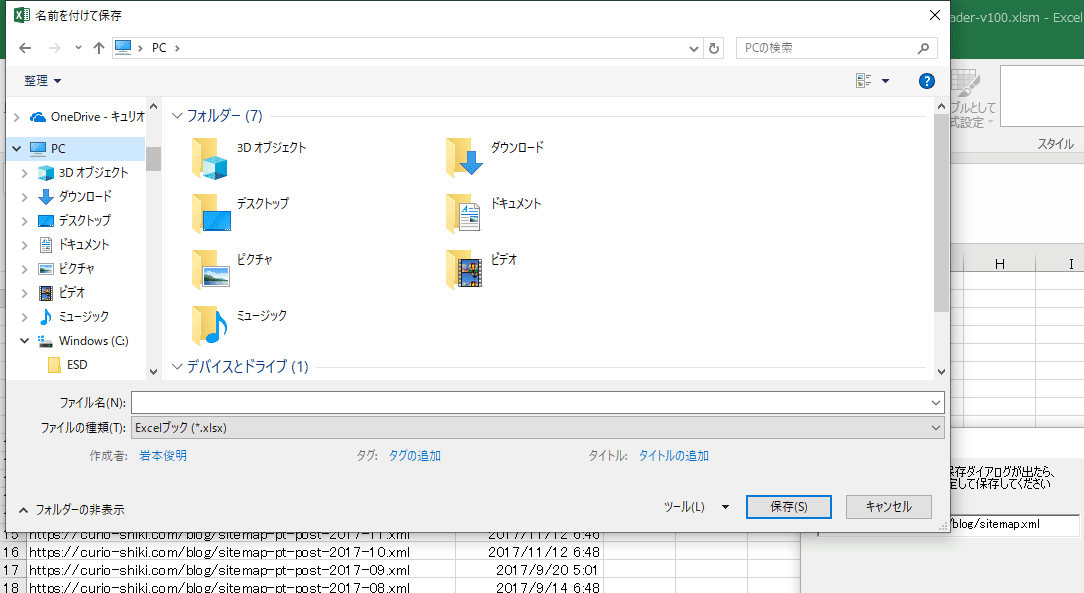Expand 3D オブジェクト tree node
Image resolution: width=1084 pixels, height=593 pixels.
(x=25, y=173)
